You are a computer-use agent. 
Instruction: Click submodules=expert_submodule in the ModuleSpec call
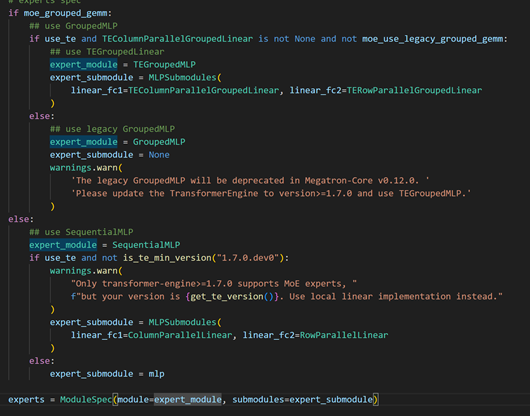[303, 400]
